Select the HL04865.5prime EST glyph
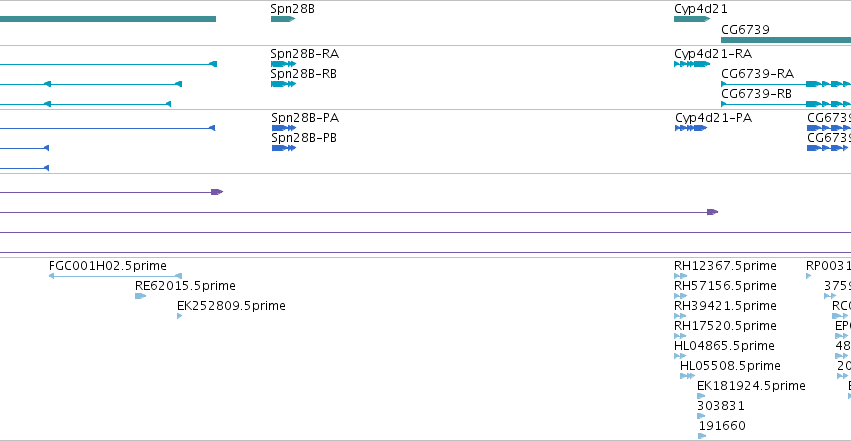The width and height of the screenshot is (851, 441). 681,356
